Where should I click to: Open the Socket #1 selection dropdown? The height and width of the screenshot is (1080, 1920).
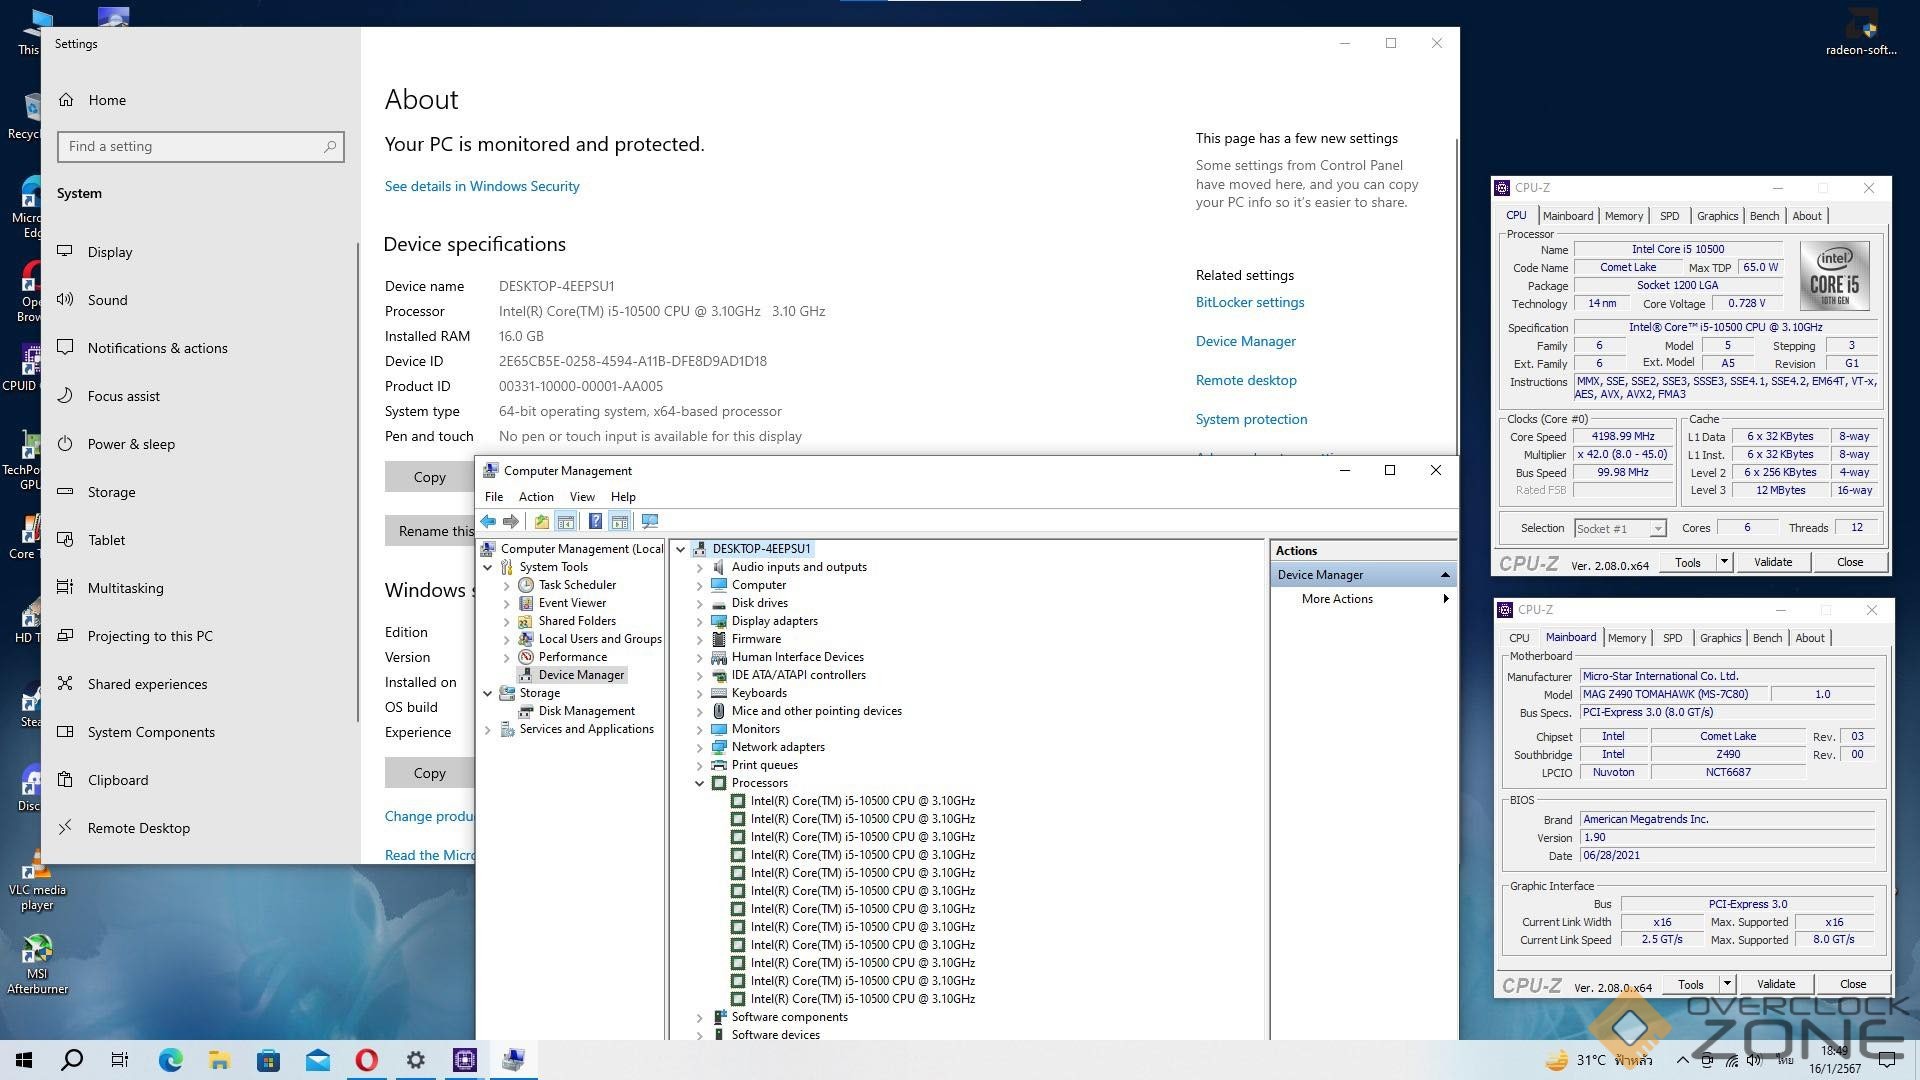1657,528
